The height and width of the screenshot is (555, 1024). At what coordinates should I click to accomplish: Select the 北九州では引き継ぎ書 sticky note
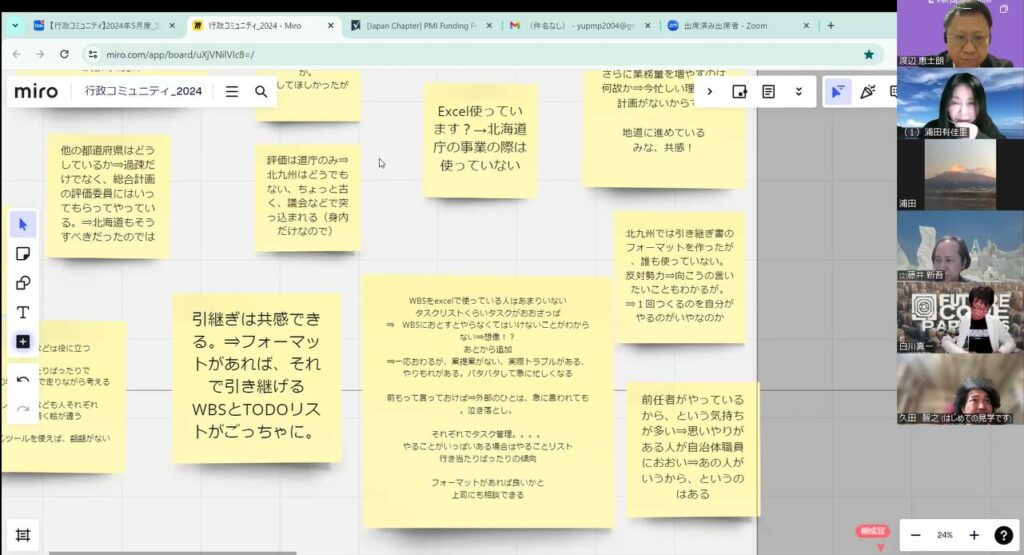click(x=679, y=277)
